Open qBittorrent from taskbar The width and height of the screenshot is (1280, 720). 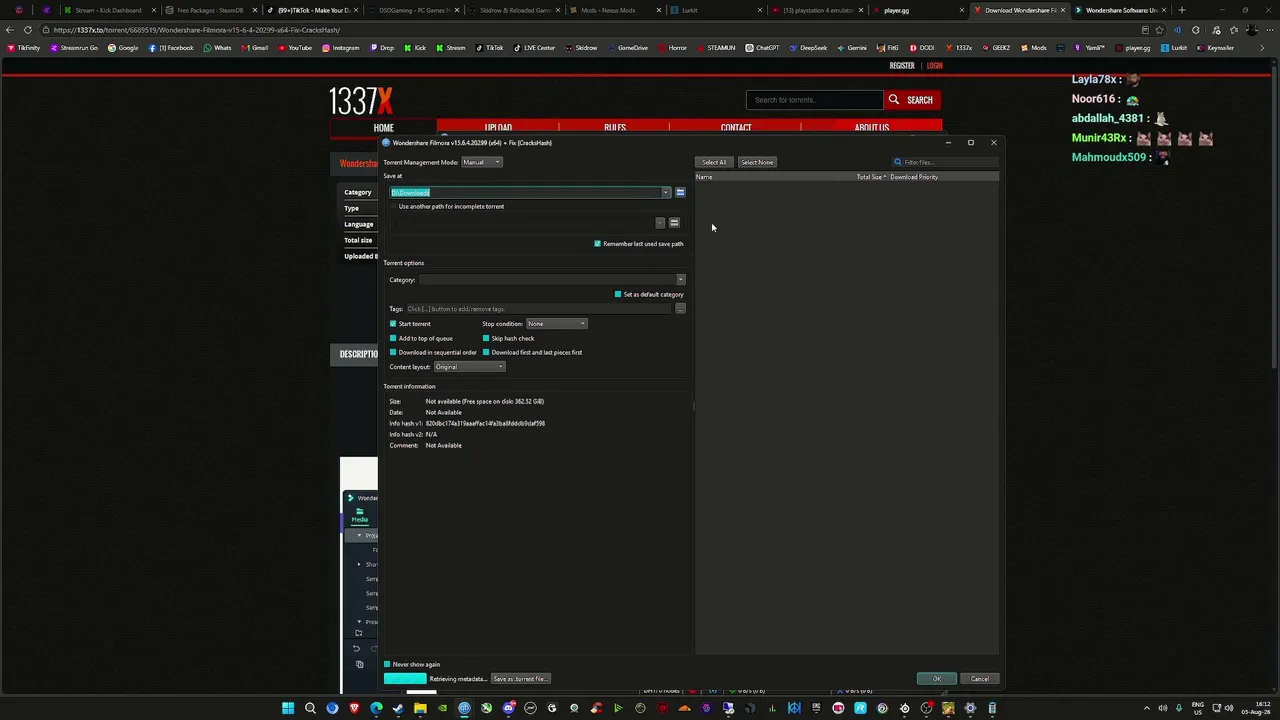(464, 708)
